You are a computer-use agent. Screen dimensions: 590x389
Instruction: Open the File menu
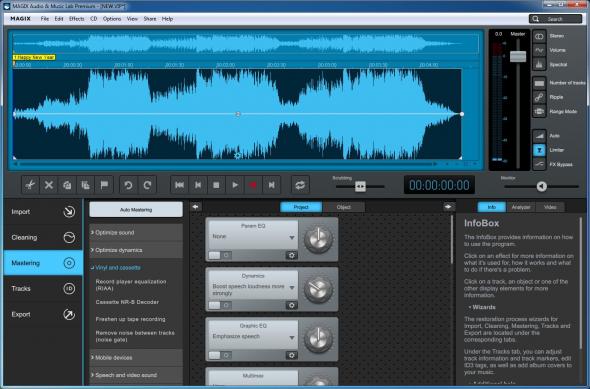pyautogui.click(x=45, y=19)
